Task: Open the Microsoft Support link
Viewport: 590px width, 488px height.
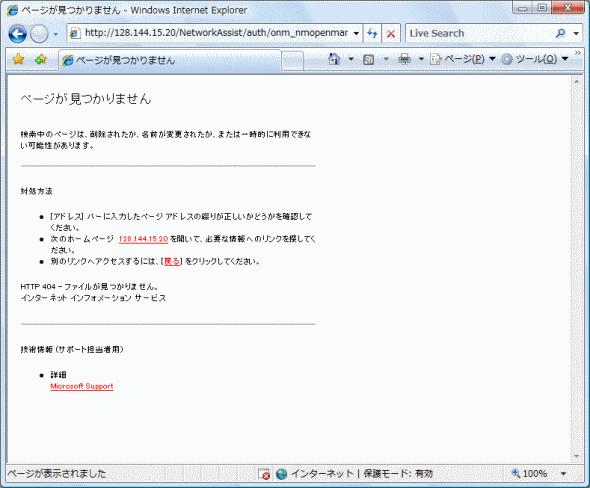Action: [82, 386]
